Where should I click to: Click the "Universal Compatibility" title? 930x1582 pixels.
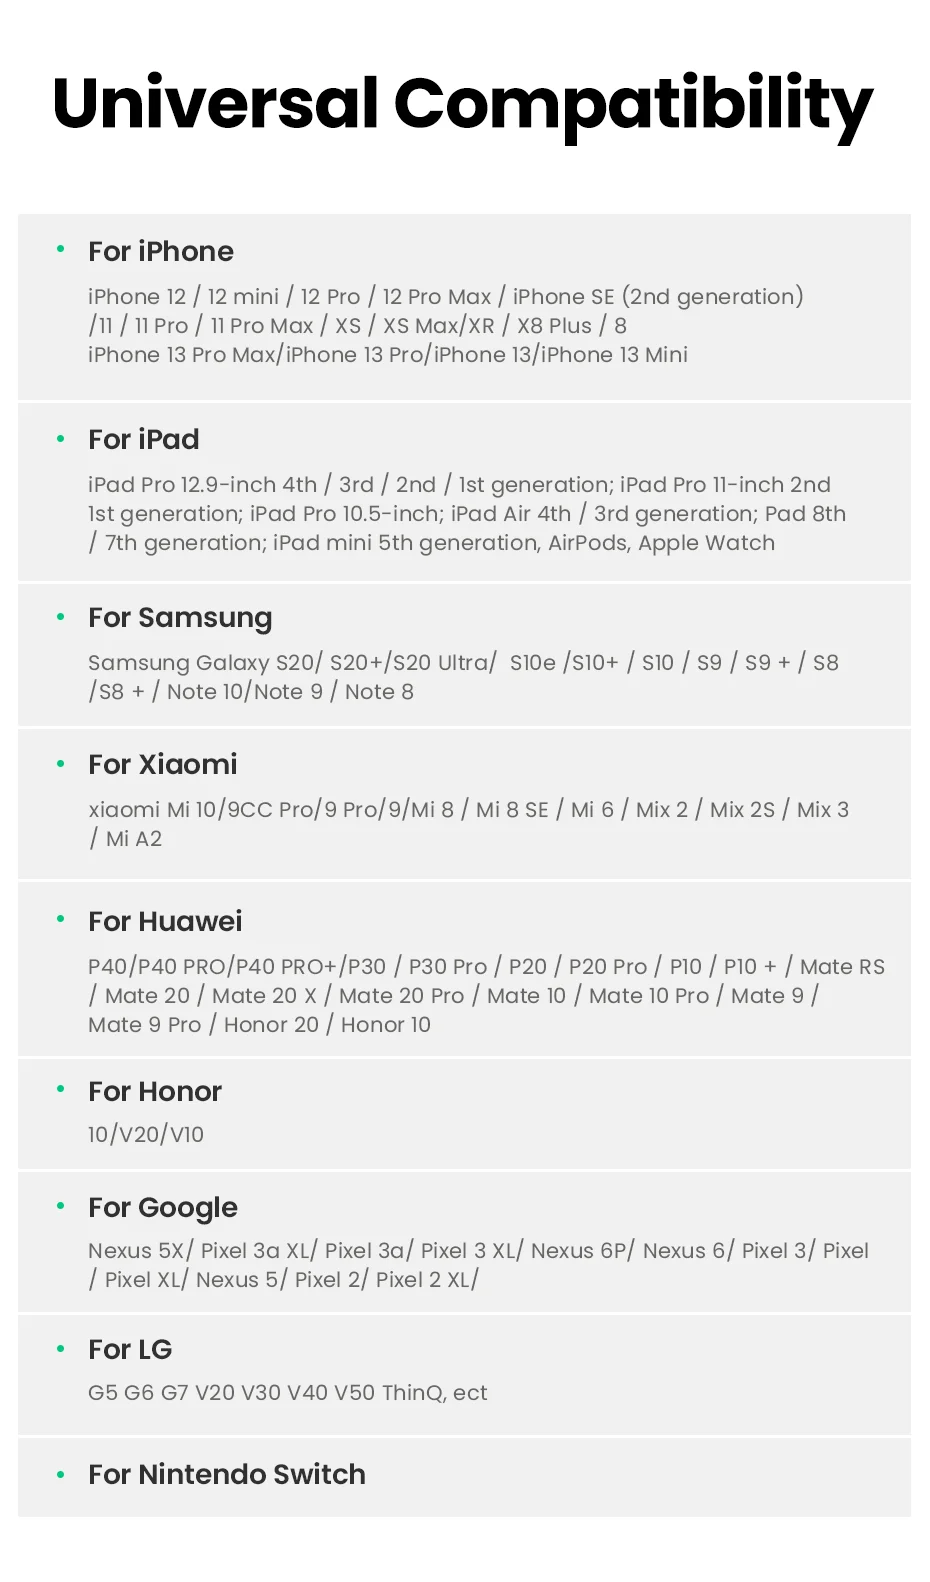coord(463,105)
